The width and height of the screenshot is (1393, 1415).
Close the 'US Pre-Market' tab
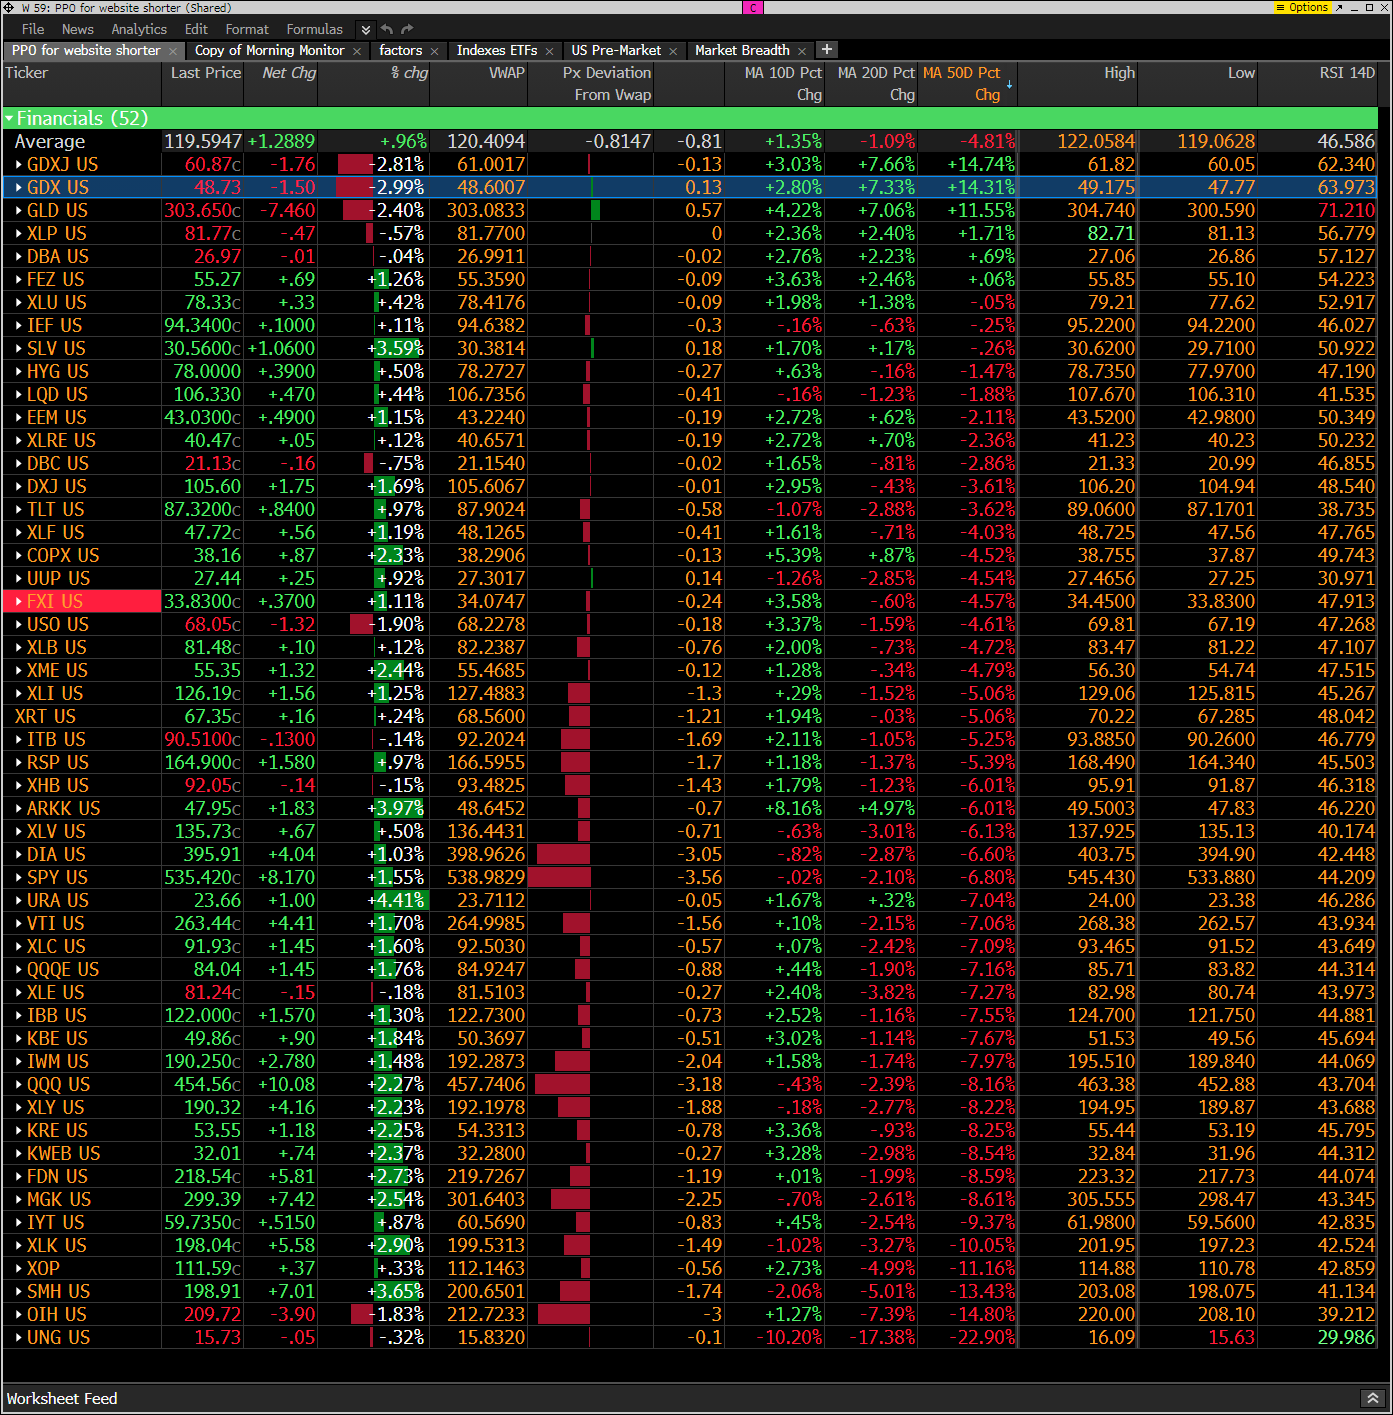coord(673,51)
